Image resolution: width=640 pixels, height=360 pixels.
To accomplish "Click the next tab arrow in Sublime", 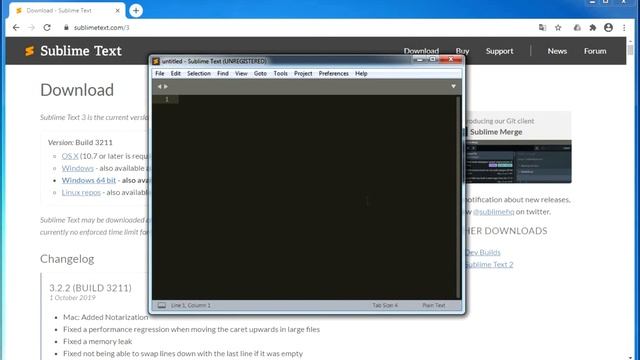I will pyautogui.click(x=166, y=87).
